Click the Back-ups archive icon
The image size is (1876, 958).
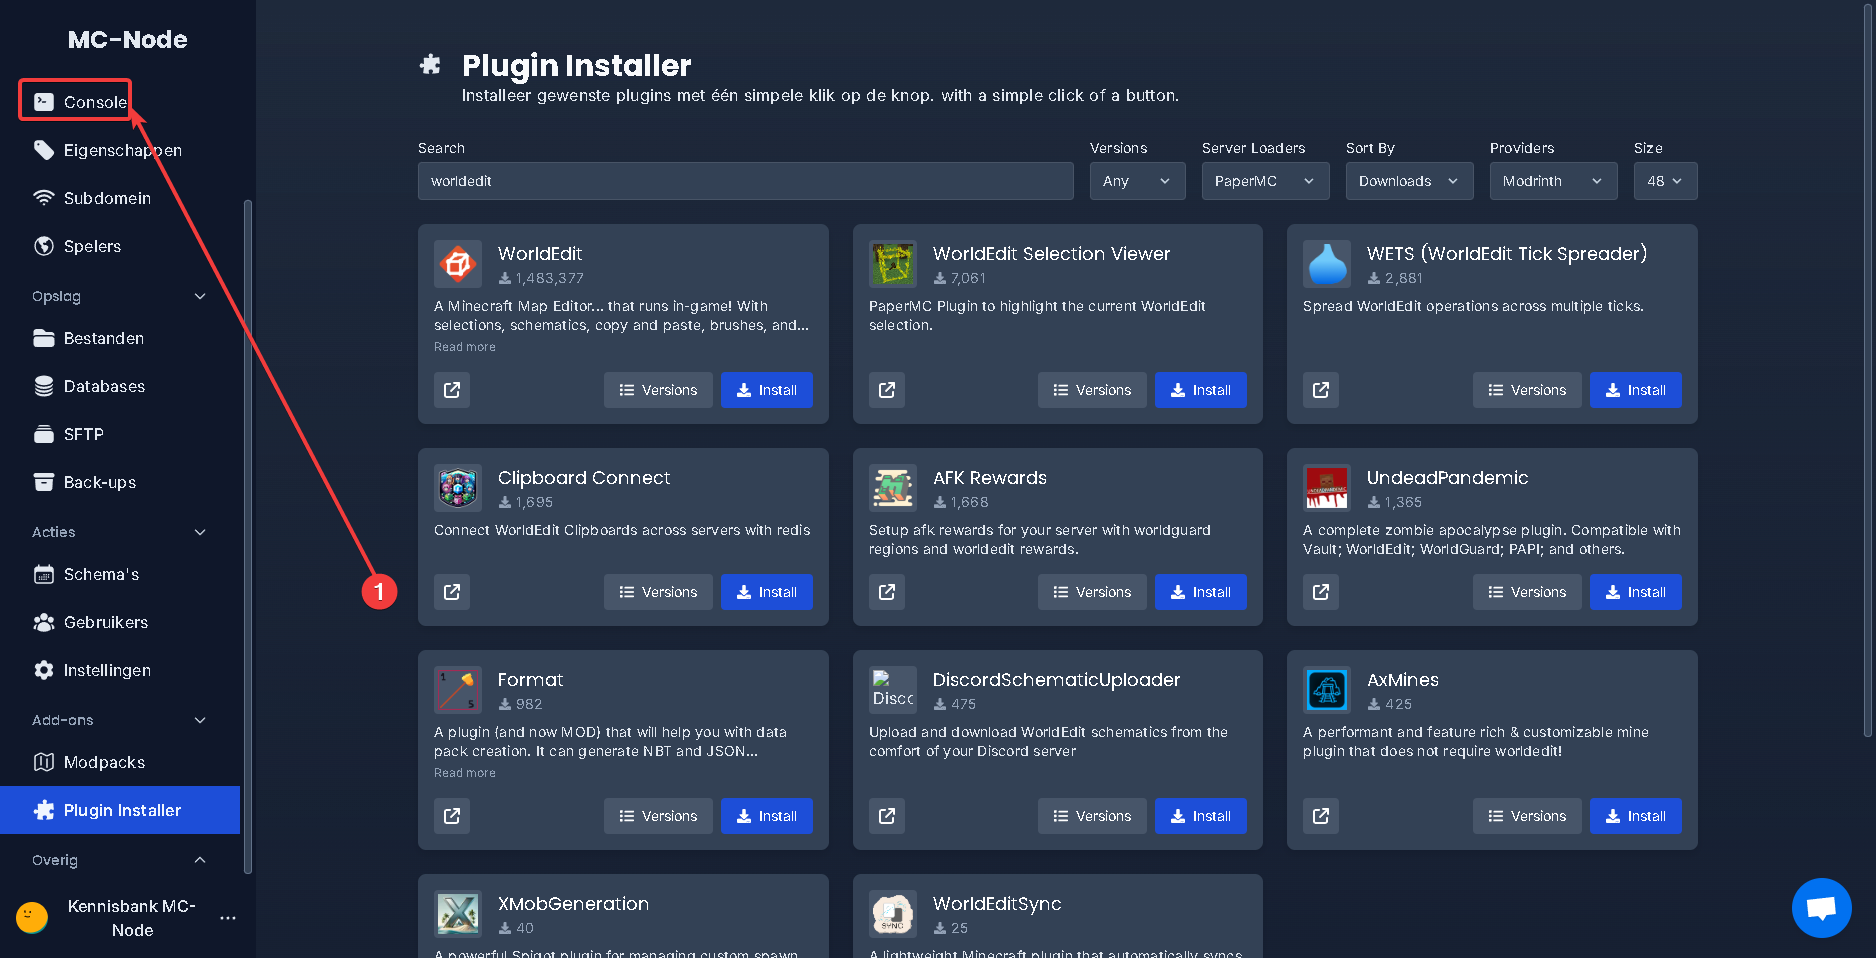[44, 482]
